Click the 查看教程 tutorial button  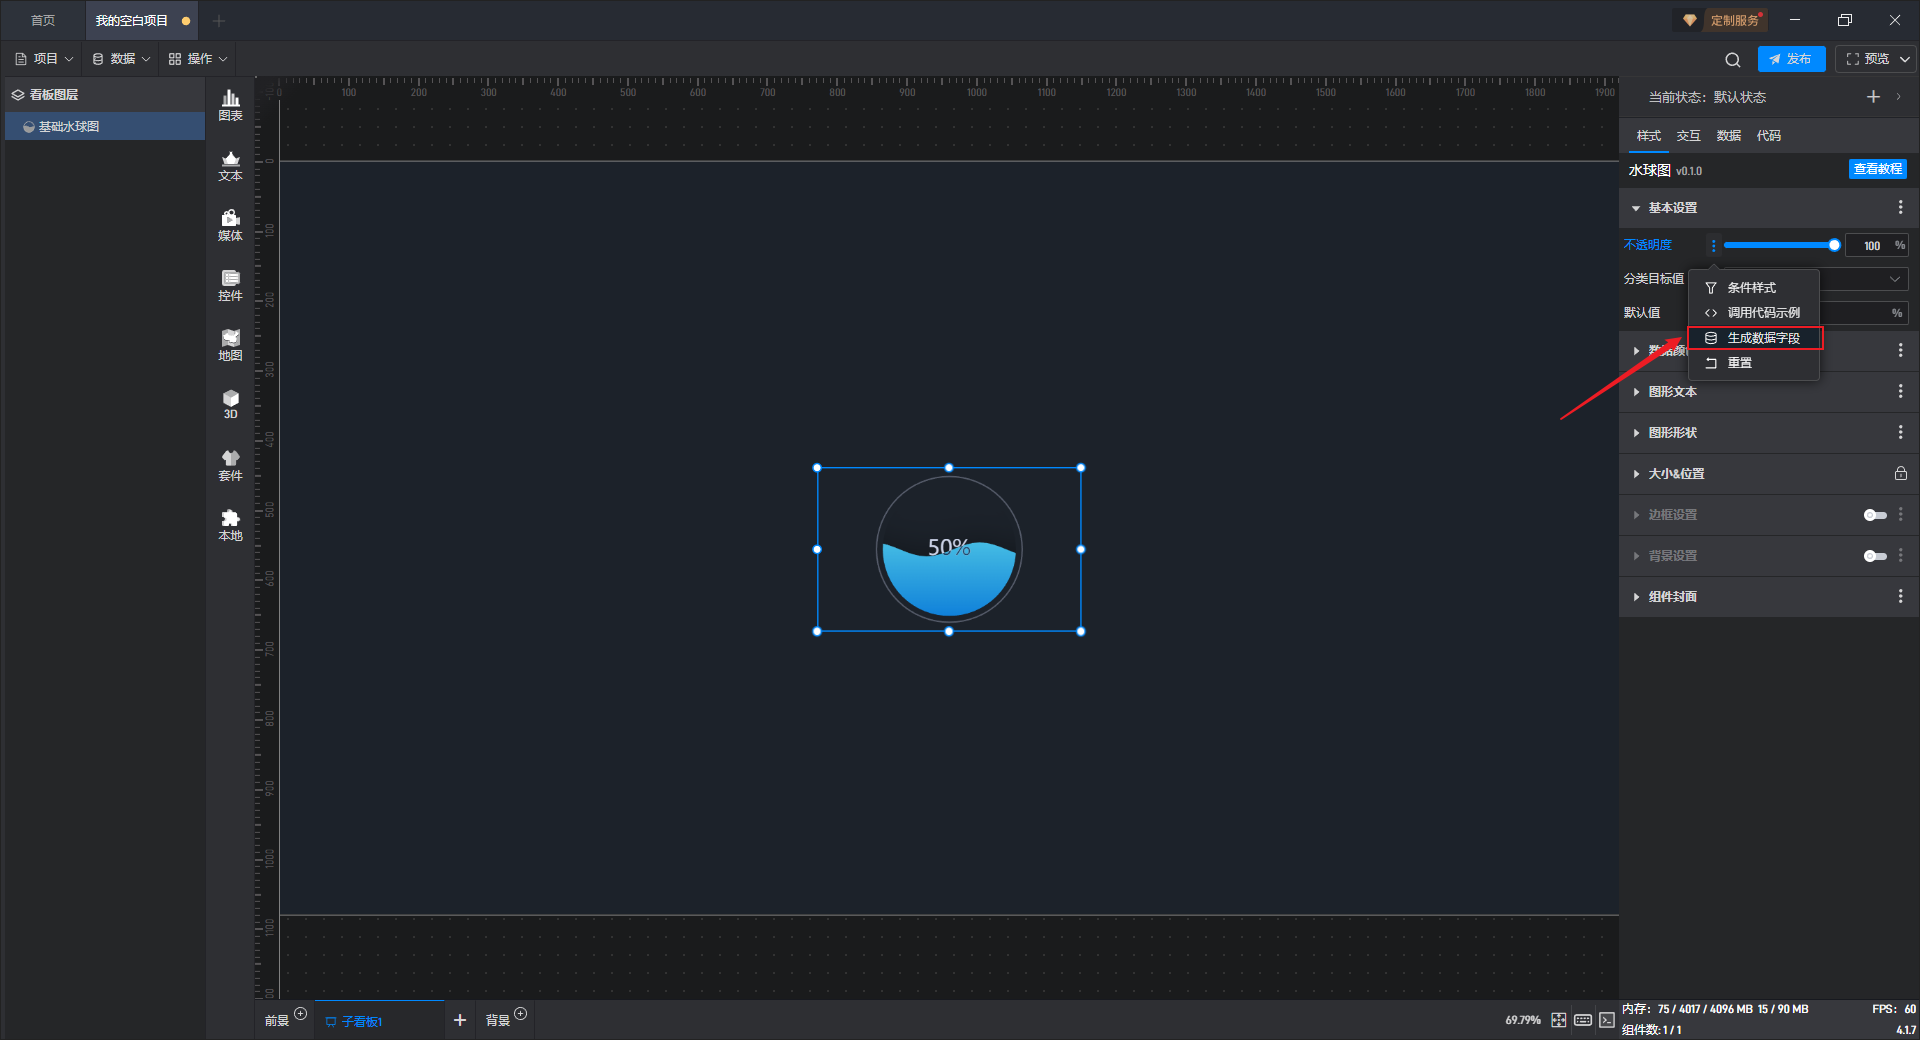point(1877,169)
